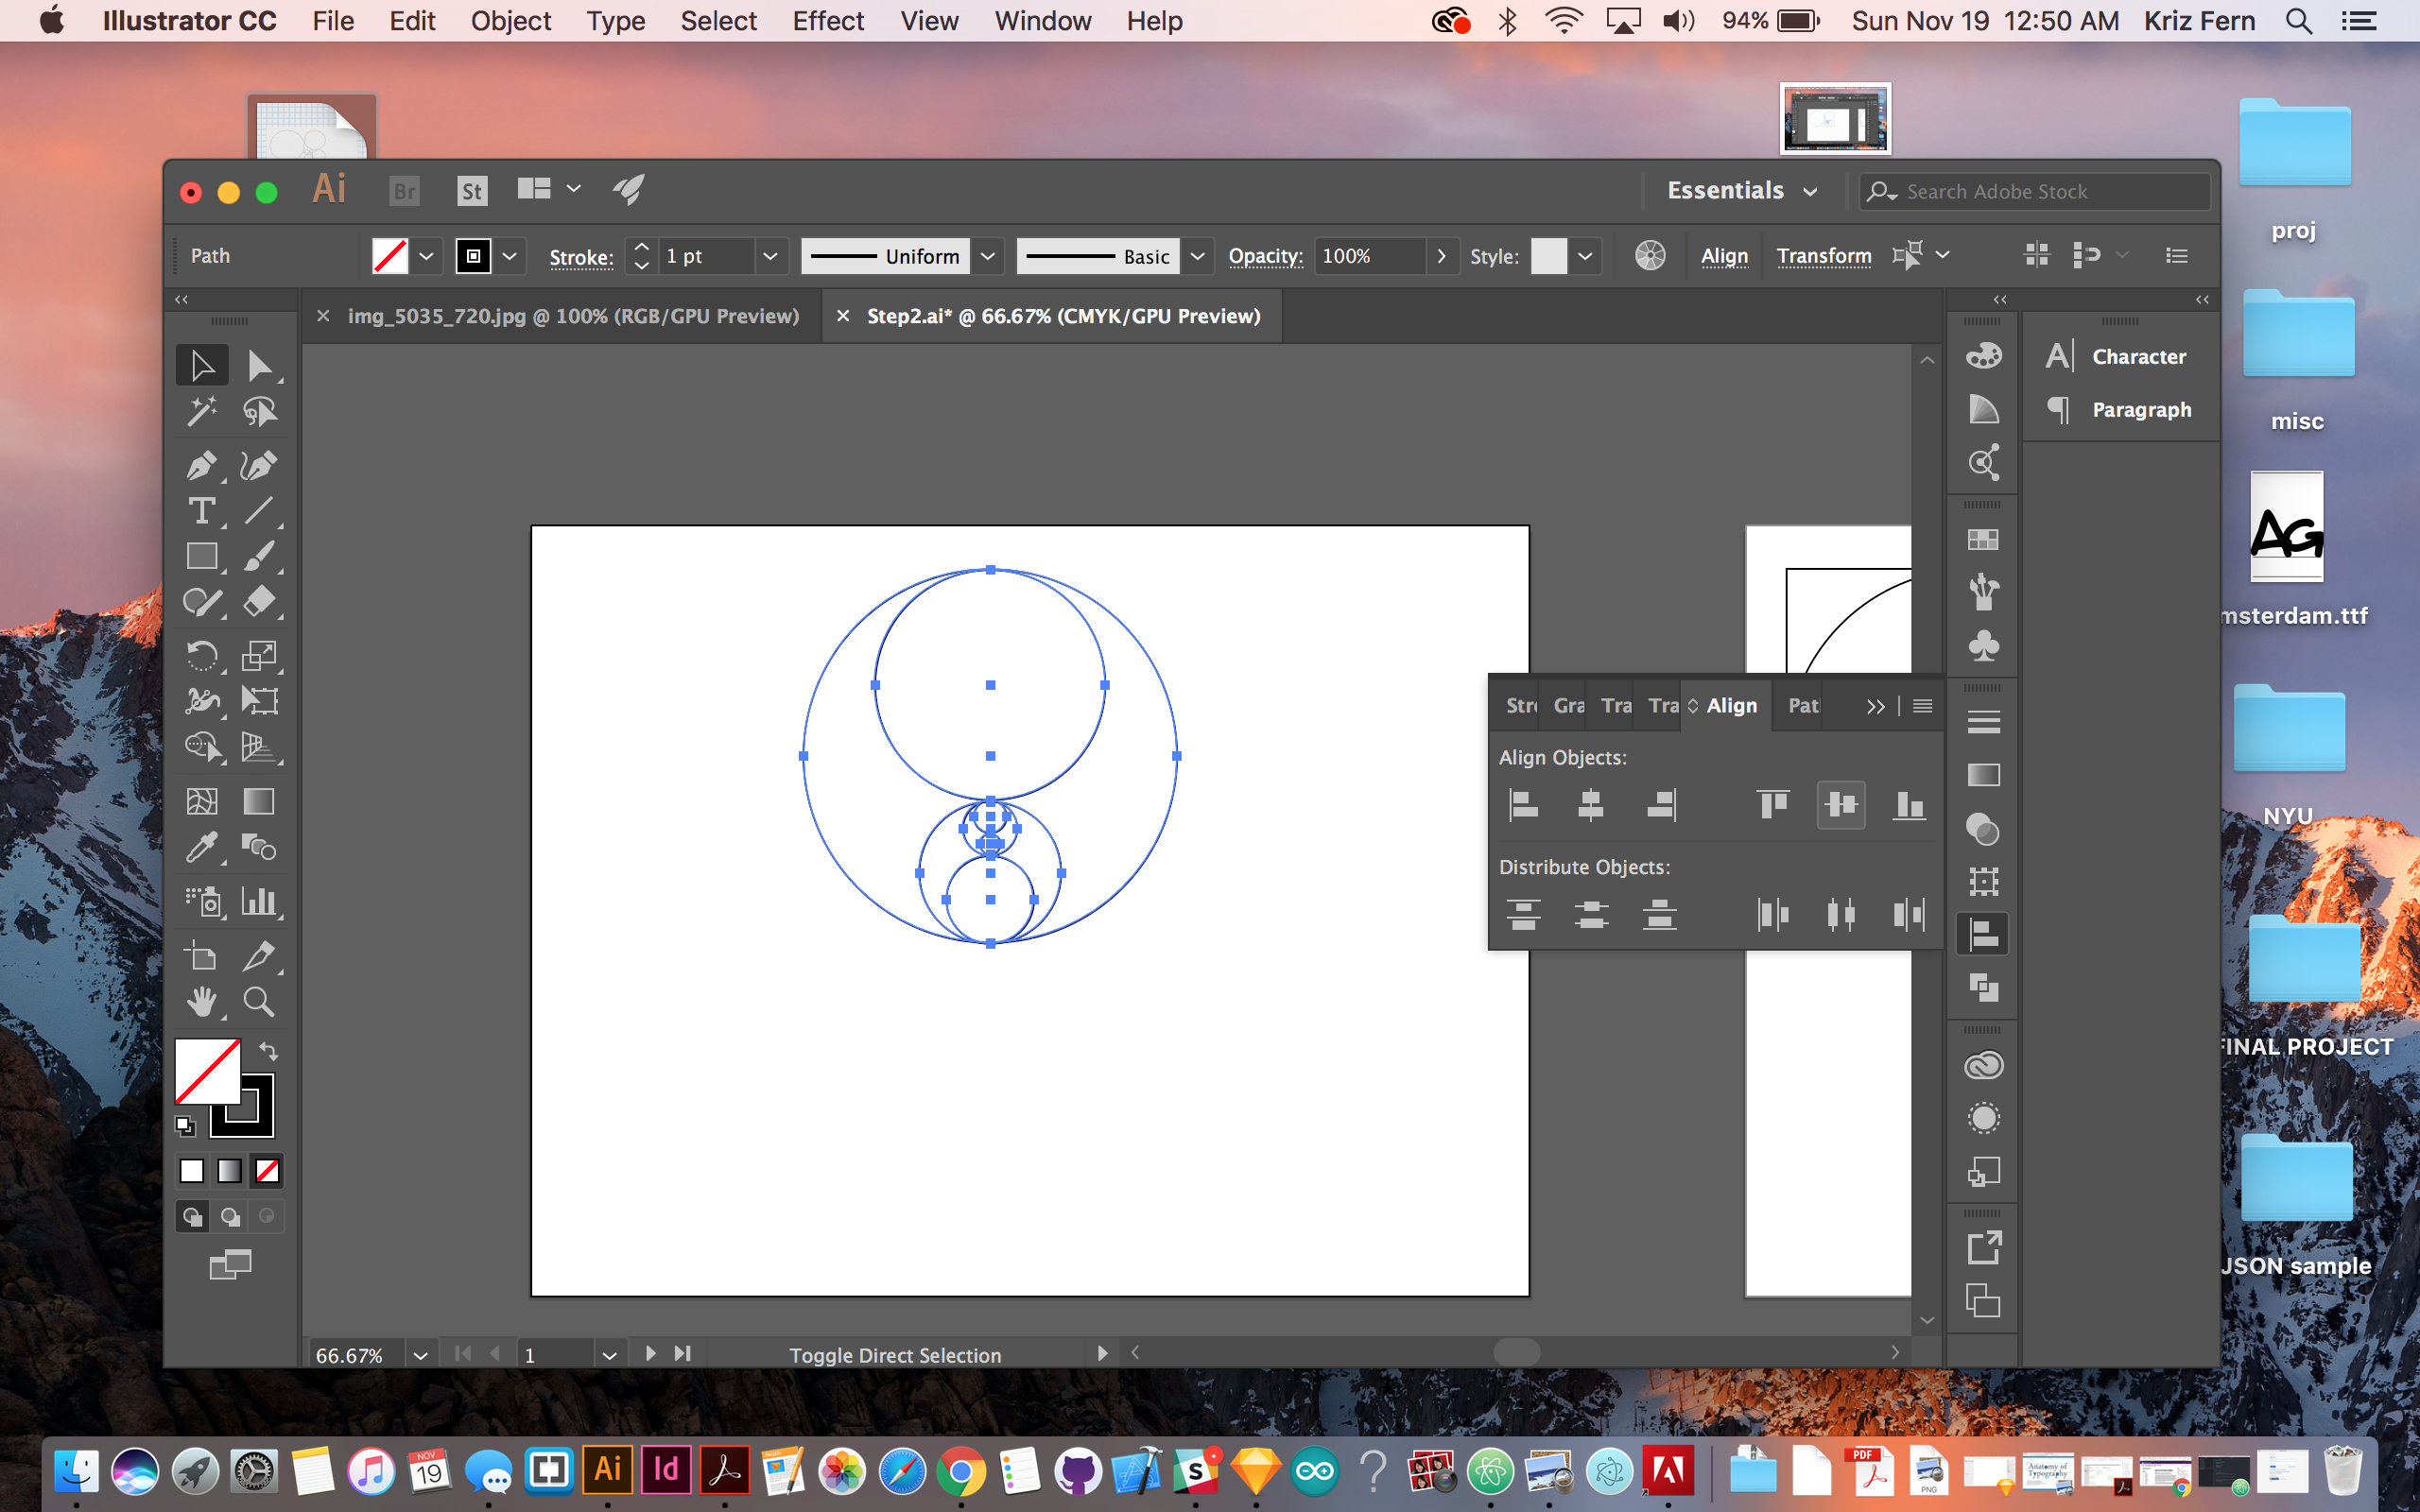
Task: Expand the stroke weight dropdown
Action: [x=770, y=256]
